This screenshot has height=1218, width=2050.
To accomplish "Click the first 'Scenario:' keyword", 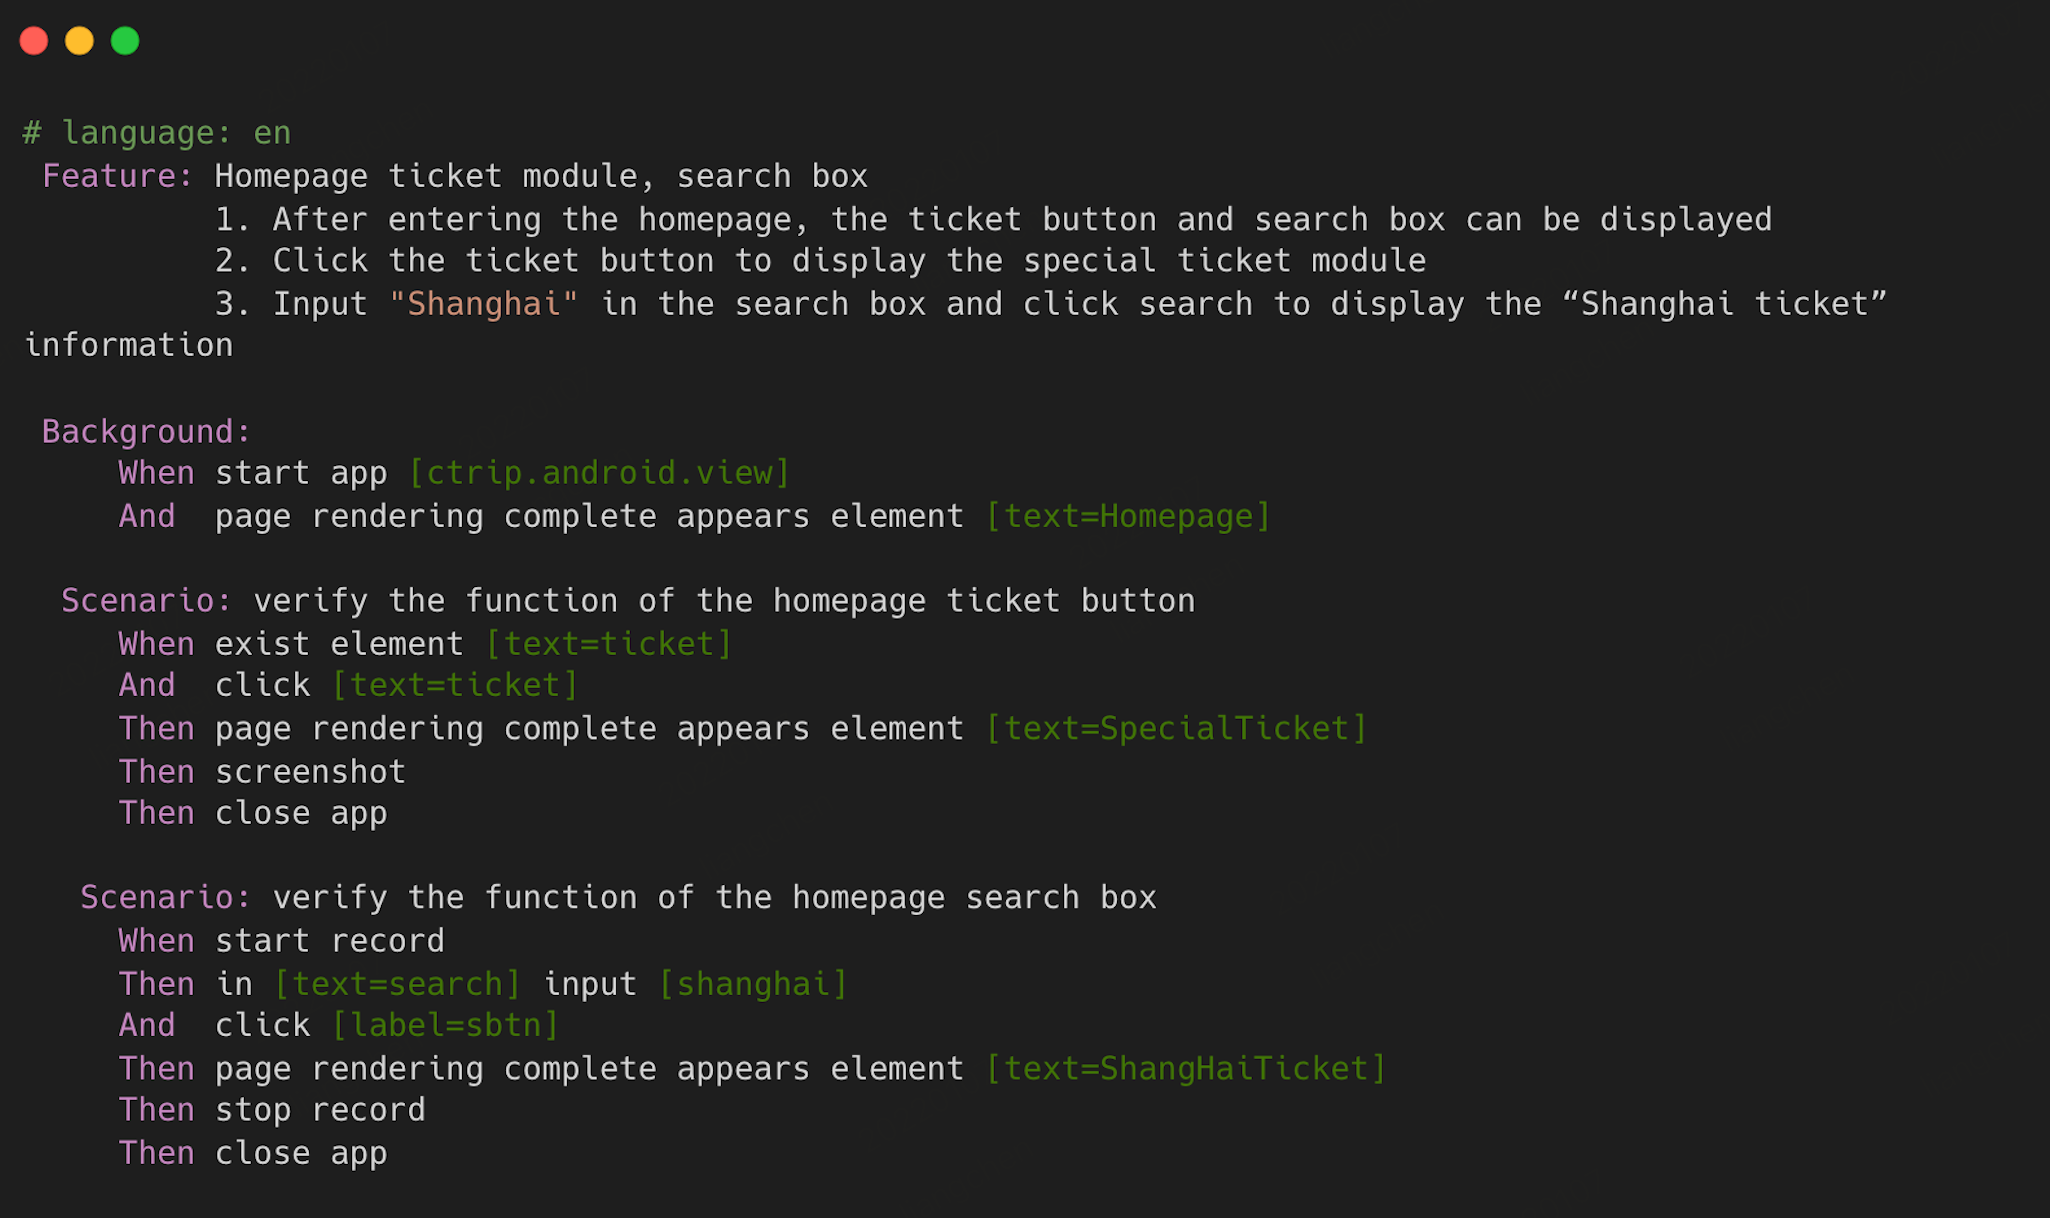I will [147, 601].
